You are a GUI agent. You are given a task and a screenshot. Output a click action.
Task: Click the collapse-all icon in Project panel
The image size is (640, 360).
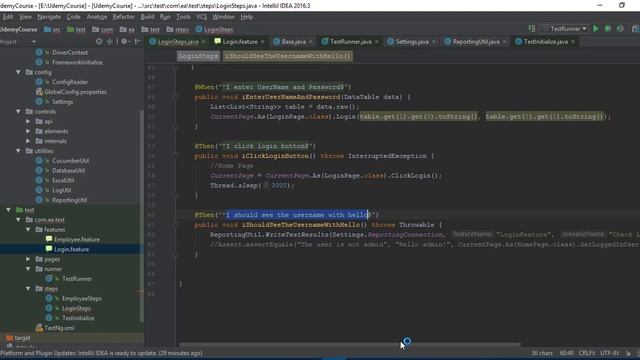[x=110, y=42]
